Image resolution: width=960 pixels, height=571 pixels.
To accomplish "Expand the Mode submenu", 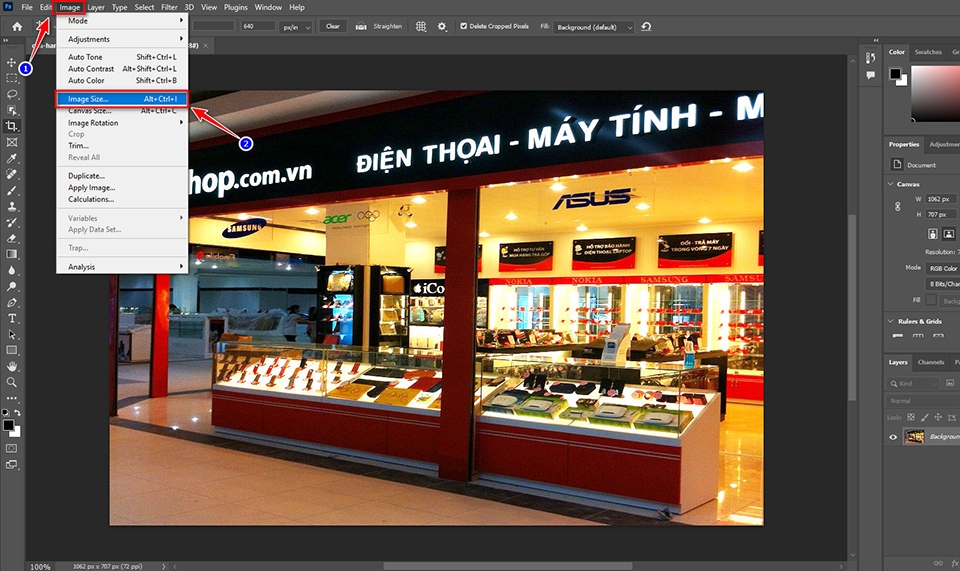I will pyautogui.click(x=122, y=21).
